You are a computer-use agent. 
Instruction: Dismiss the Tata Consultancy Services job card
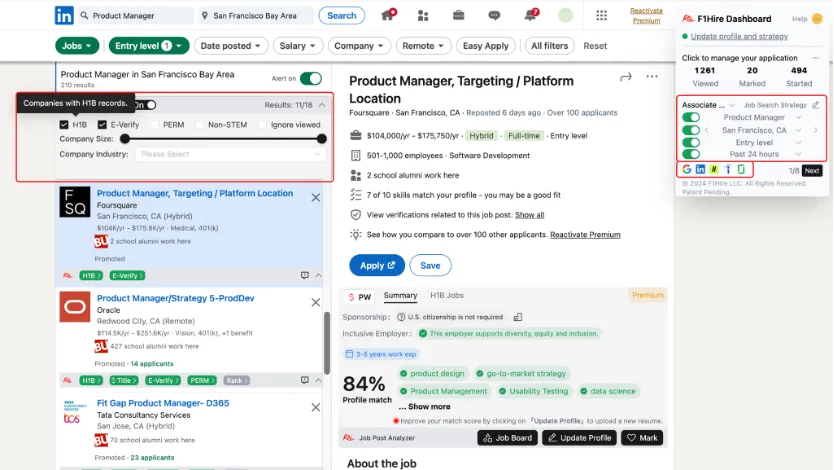pyautogui.click(x=315, y=407)
